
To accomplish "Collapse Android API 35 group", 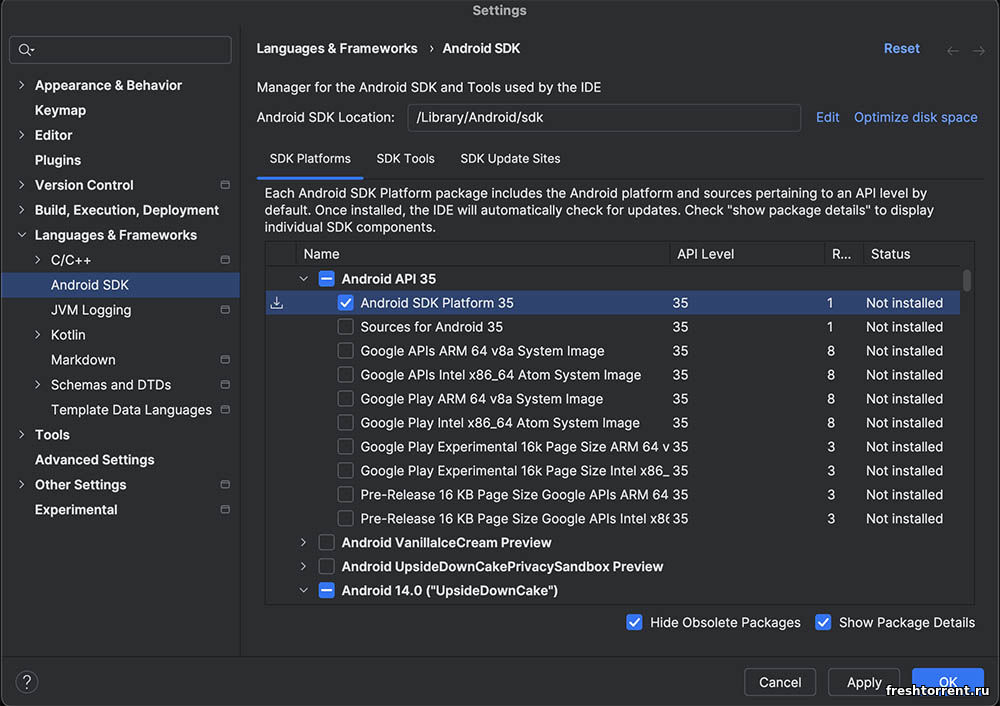I will 304,279.
